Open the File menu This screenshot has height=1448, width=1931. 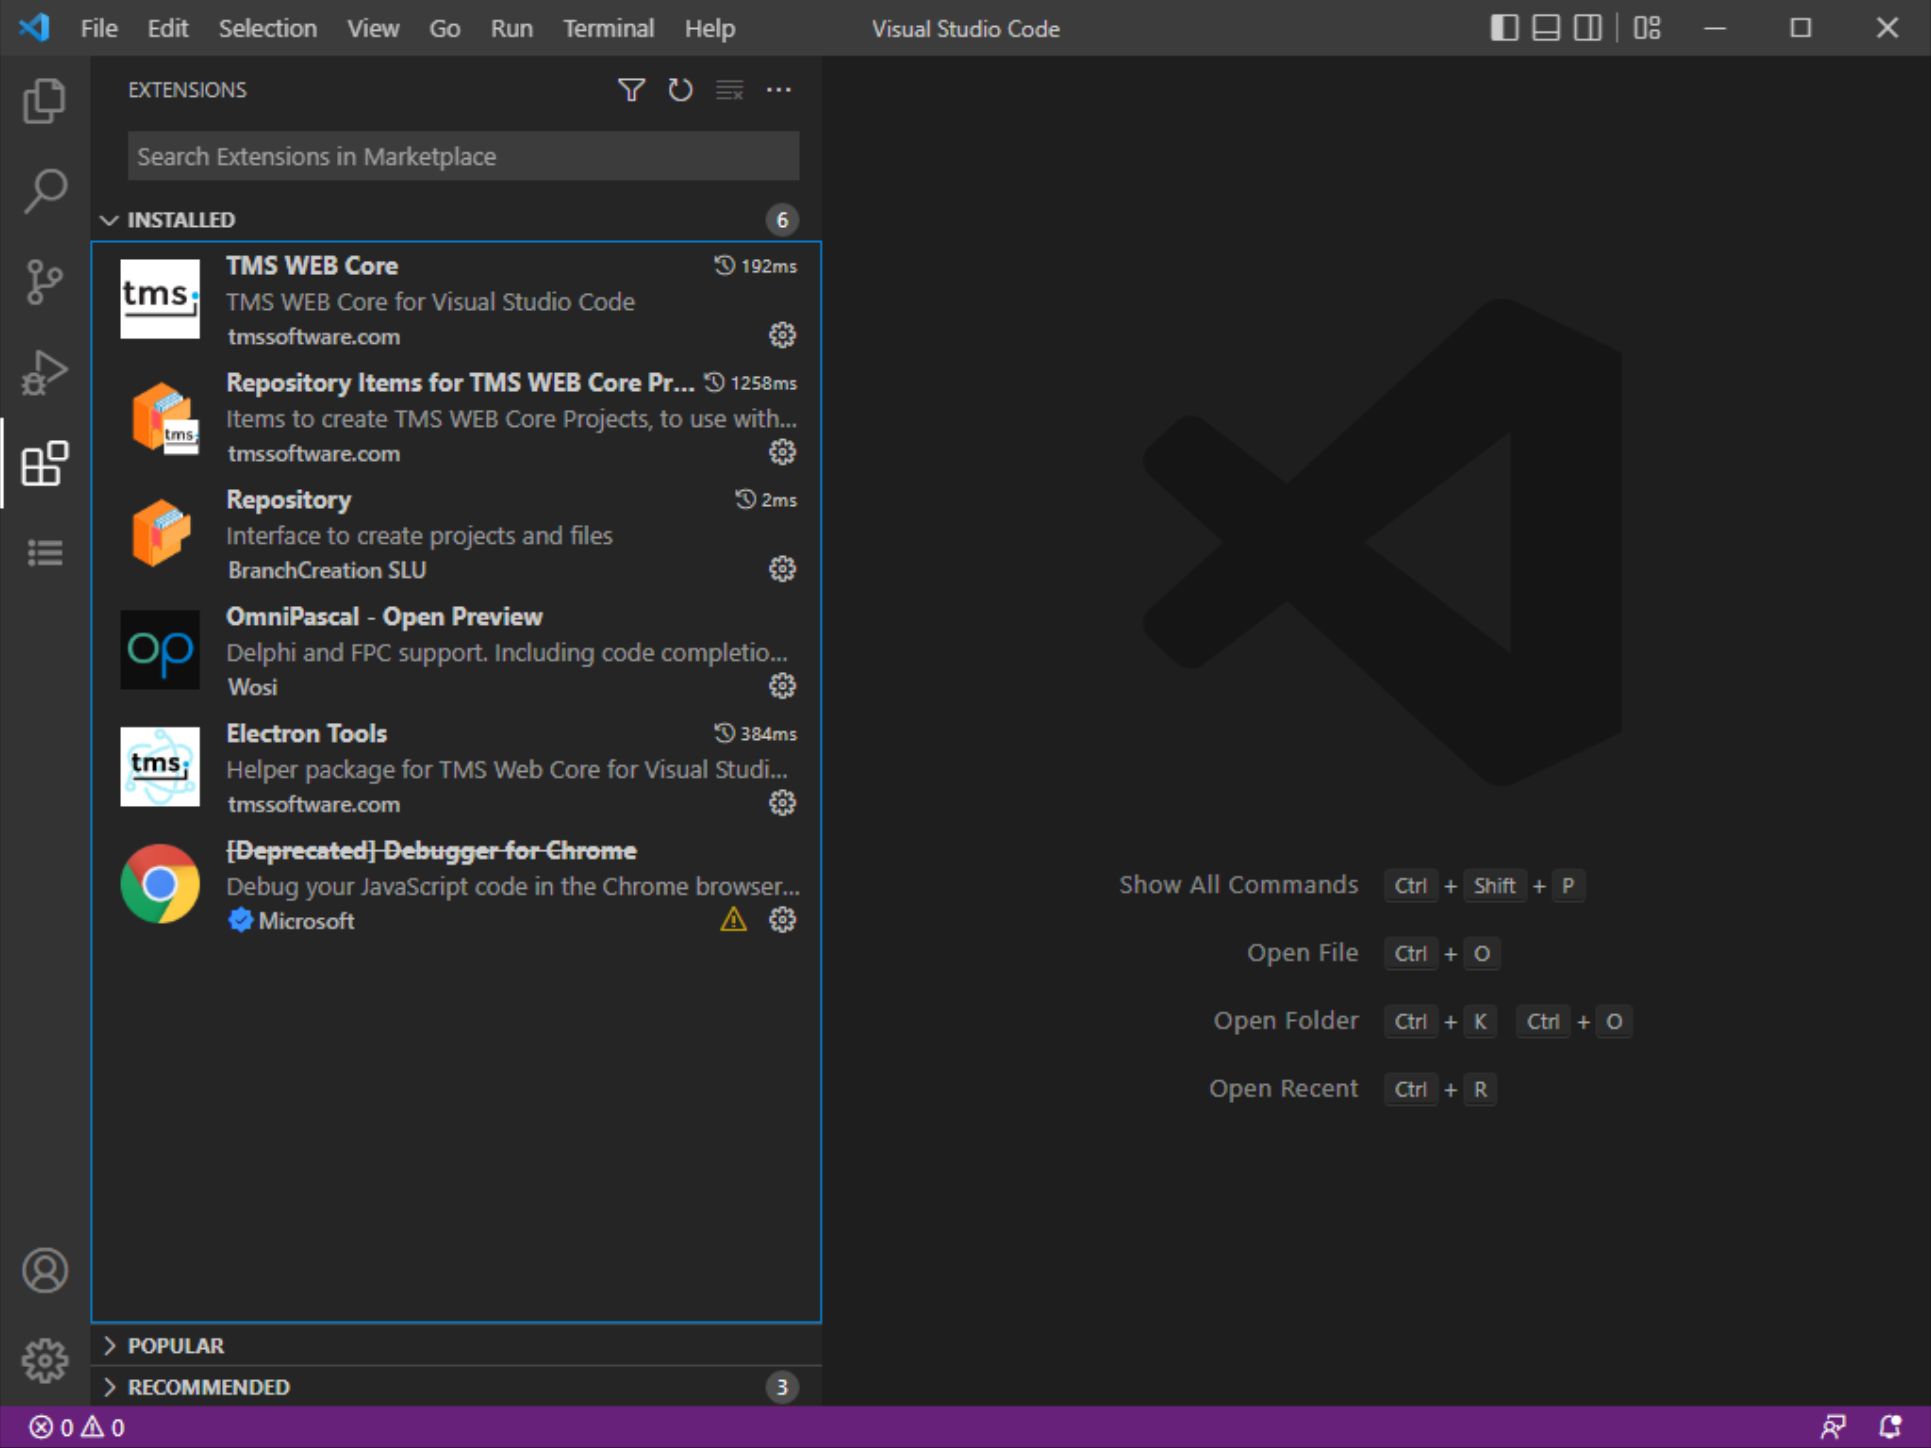point(99,28)
